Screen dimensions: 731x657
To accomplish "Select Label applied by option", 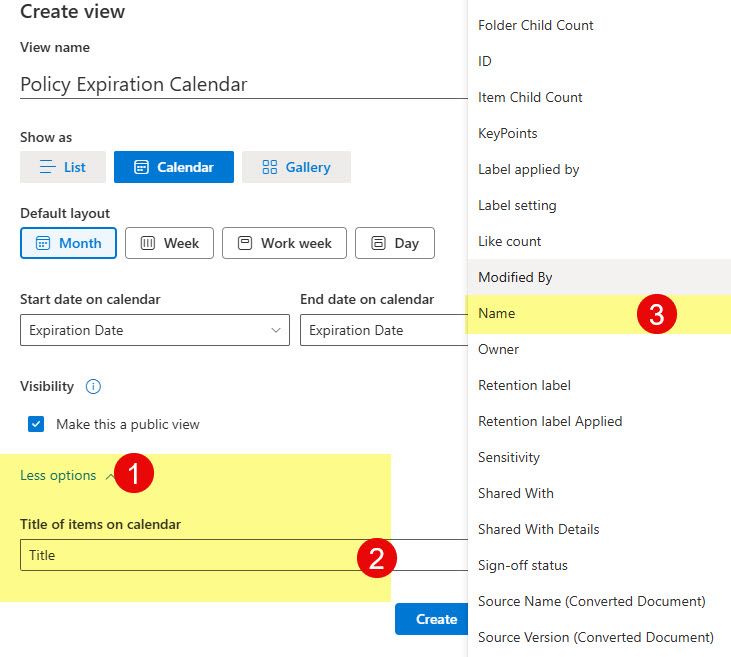I will [599, 169].
